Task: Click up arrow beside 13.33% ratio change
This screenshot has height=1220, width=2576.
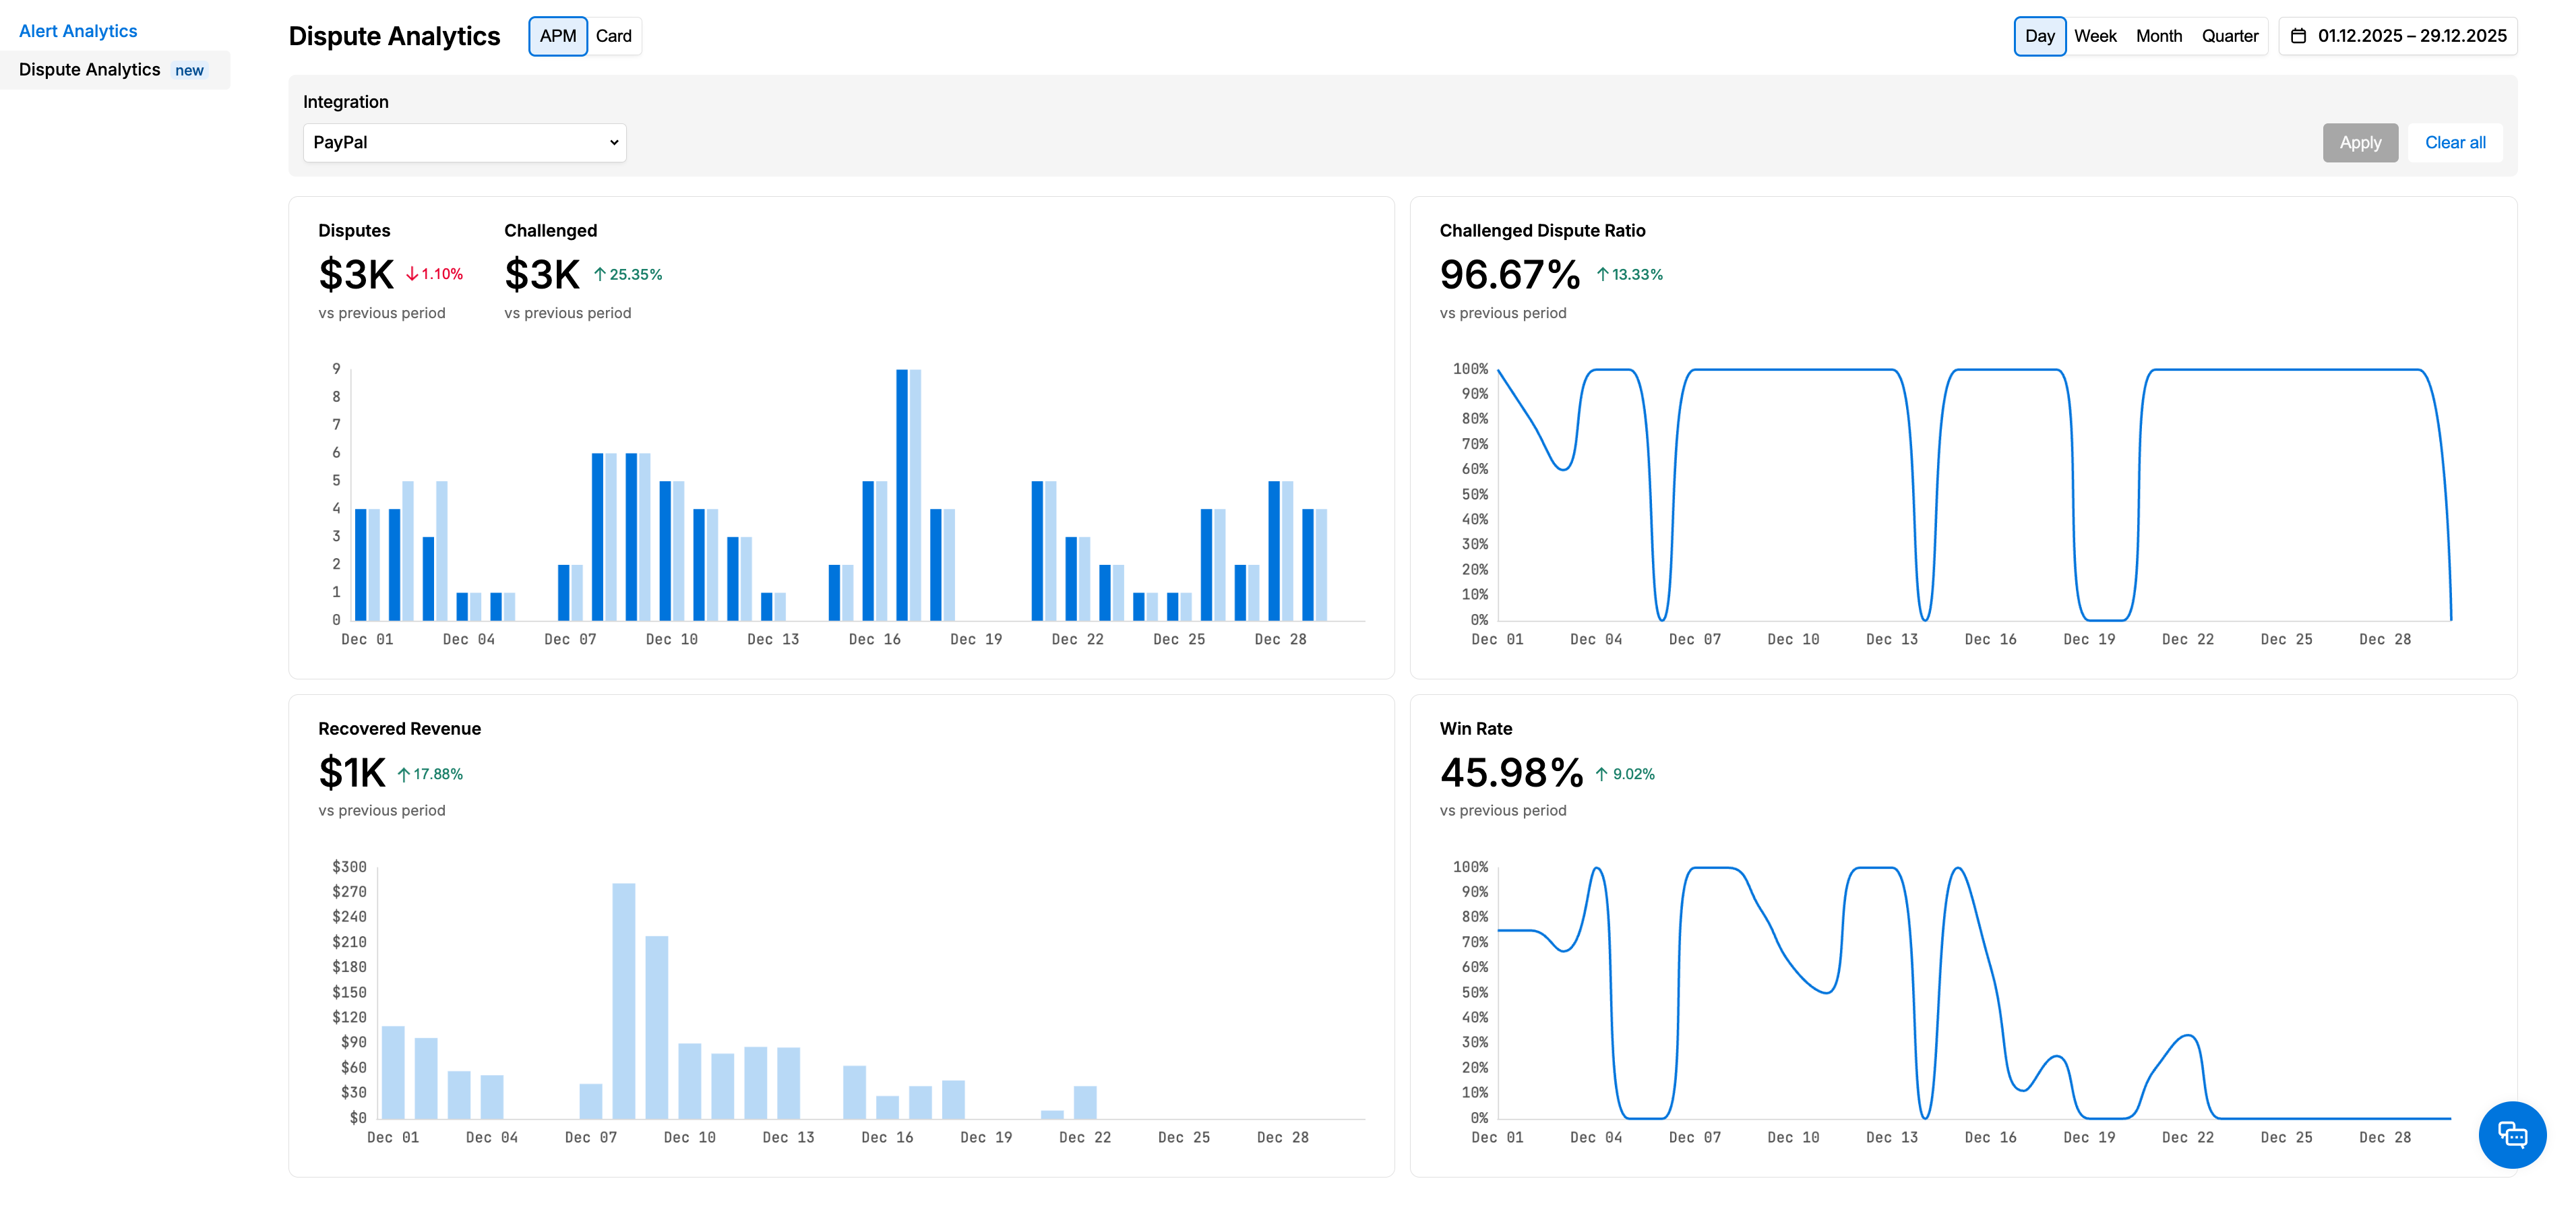Action: [1602, 274]
